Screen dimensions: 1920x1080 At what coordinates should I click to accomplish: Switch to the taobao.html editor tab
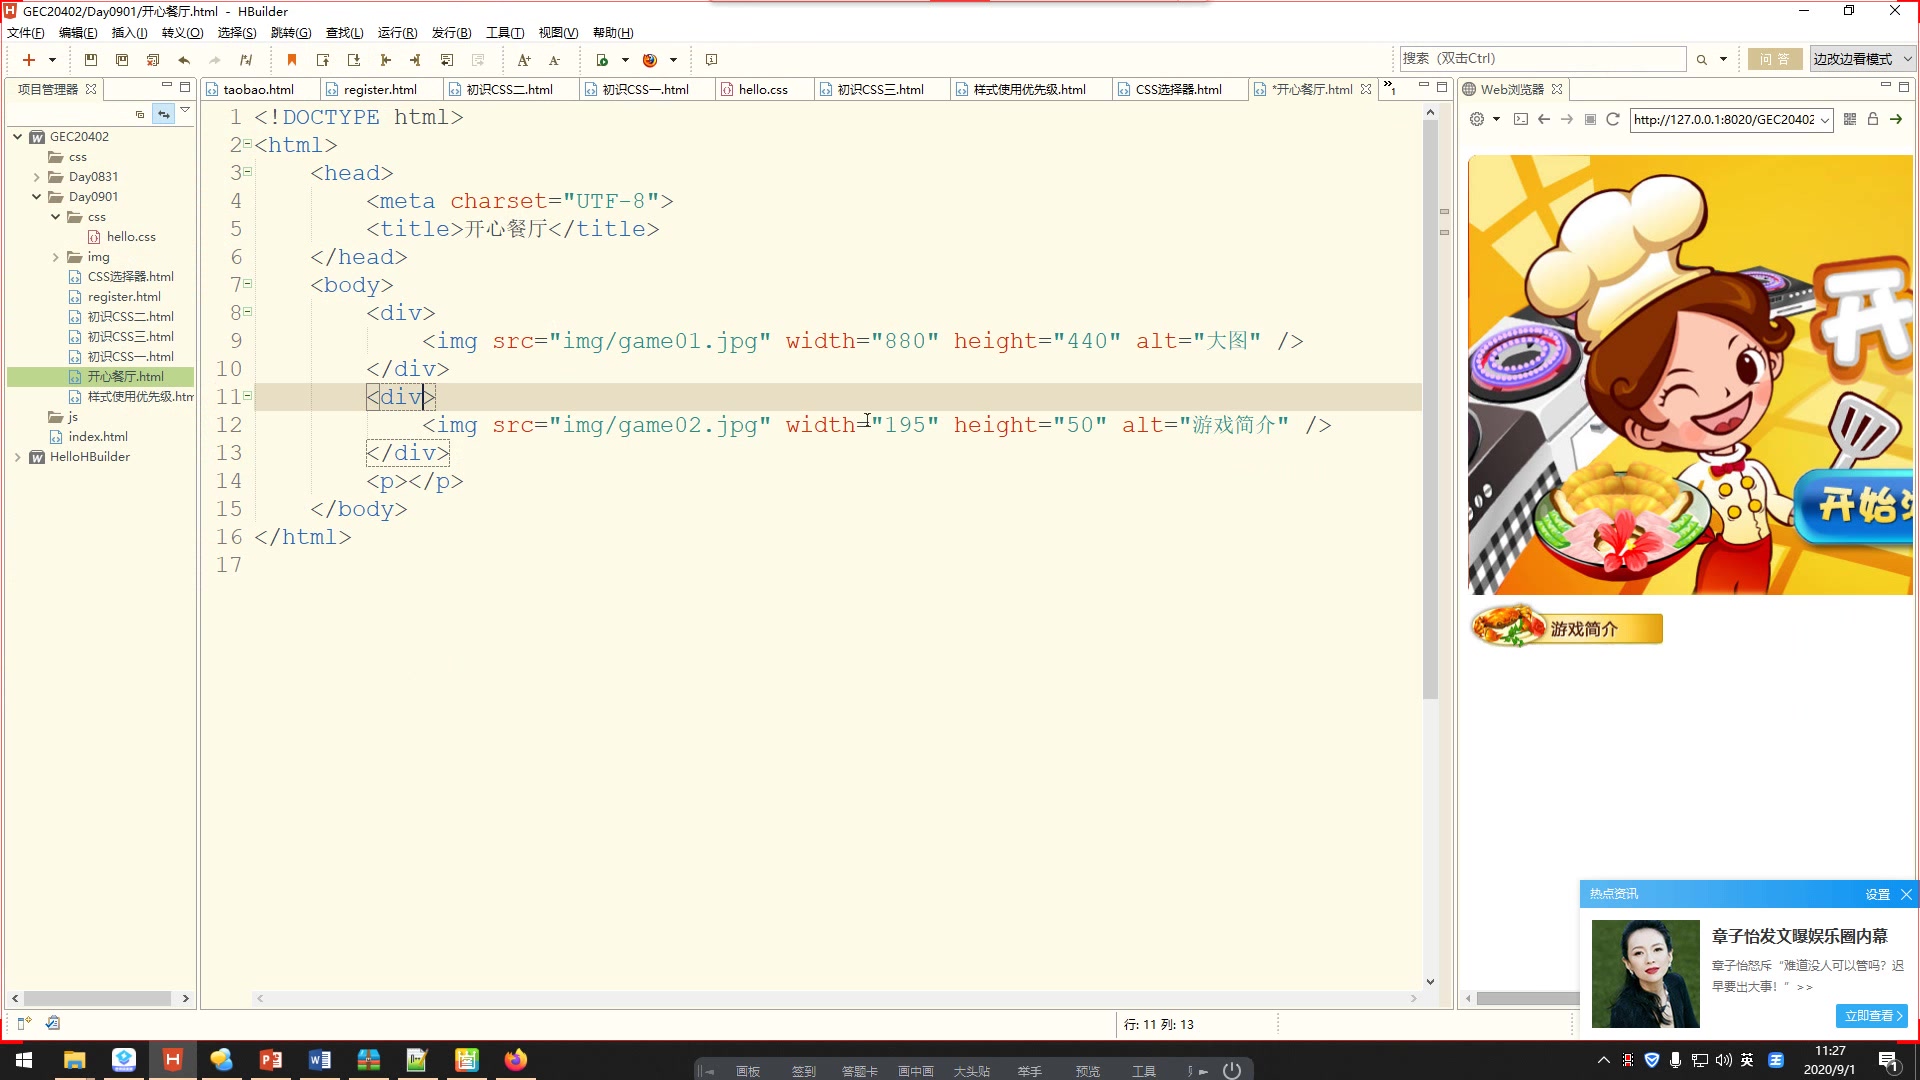pos(258,89)
